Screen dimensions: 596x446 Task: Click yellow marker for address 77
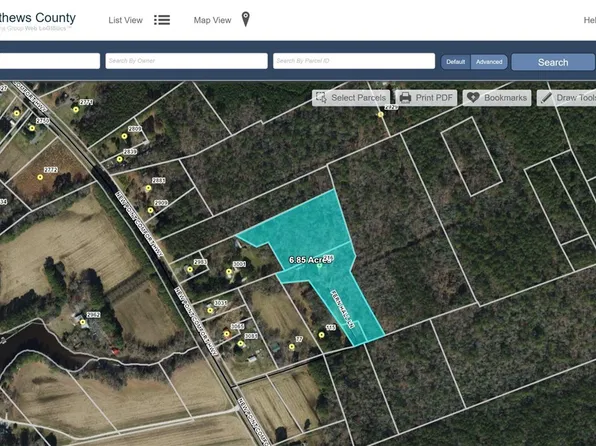(292, 346)
